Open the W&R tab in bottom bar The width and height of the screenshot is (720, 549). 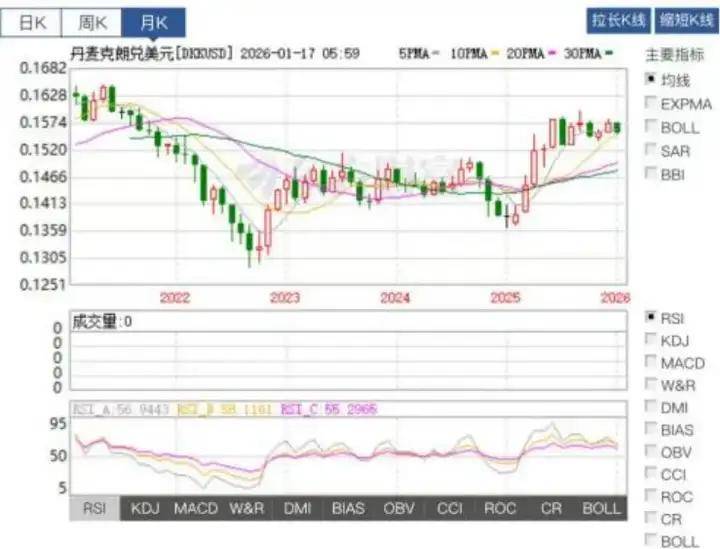[x=247, y=508]
